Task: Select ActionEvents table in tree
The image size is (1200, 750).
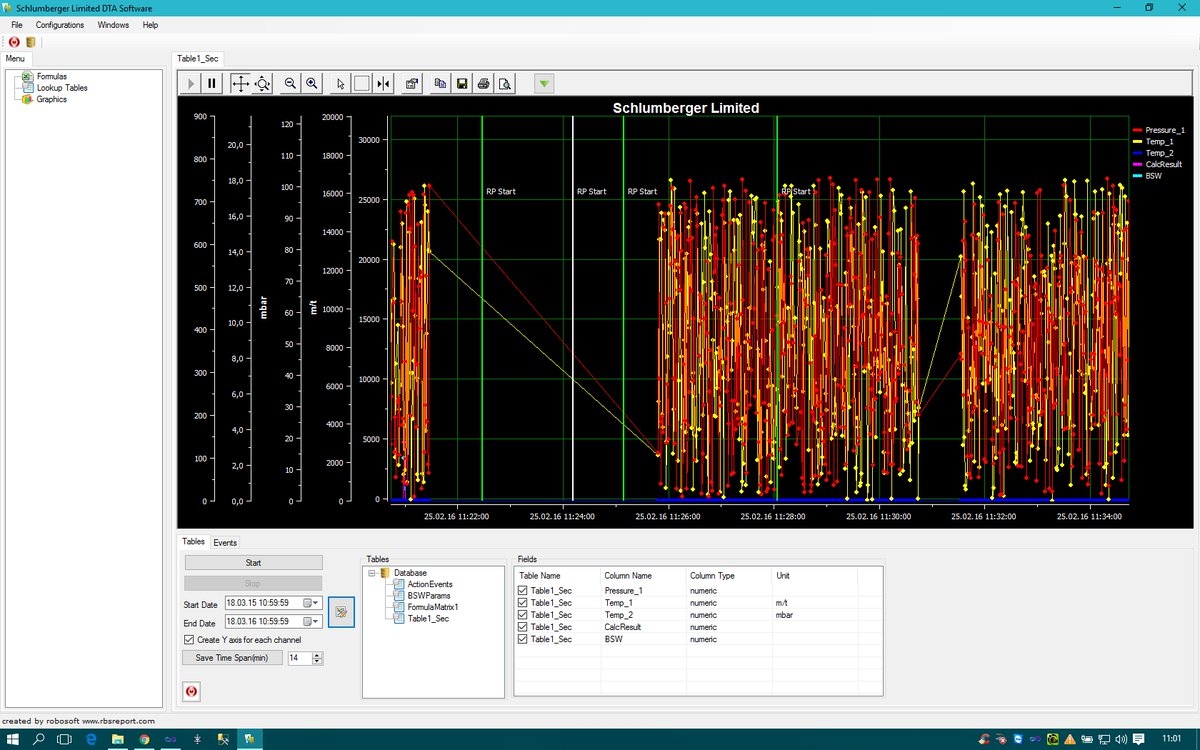Action: coord(430,584)
